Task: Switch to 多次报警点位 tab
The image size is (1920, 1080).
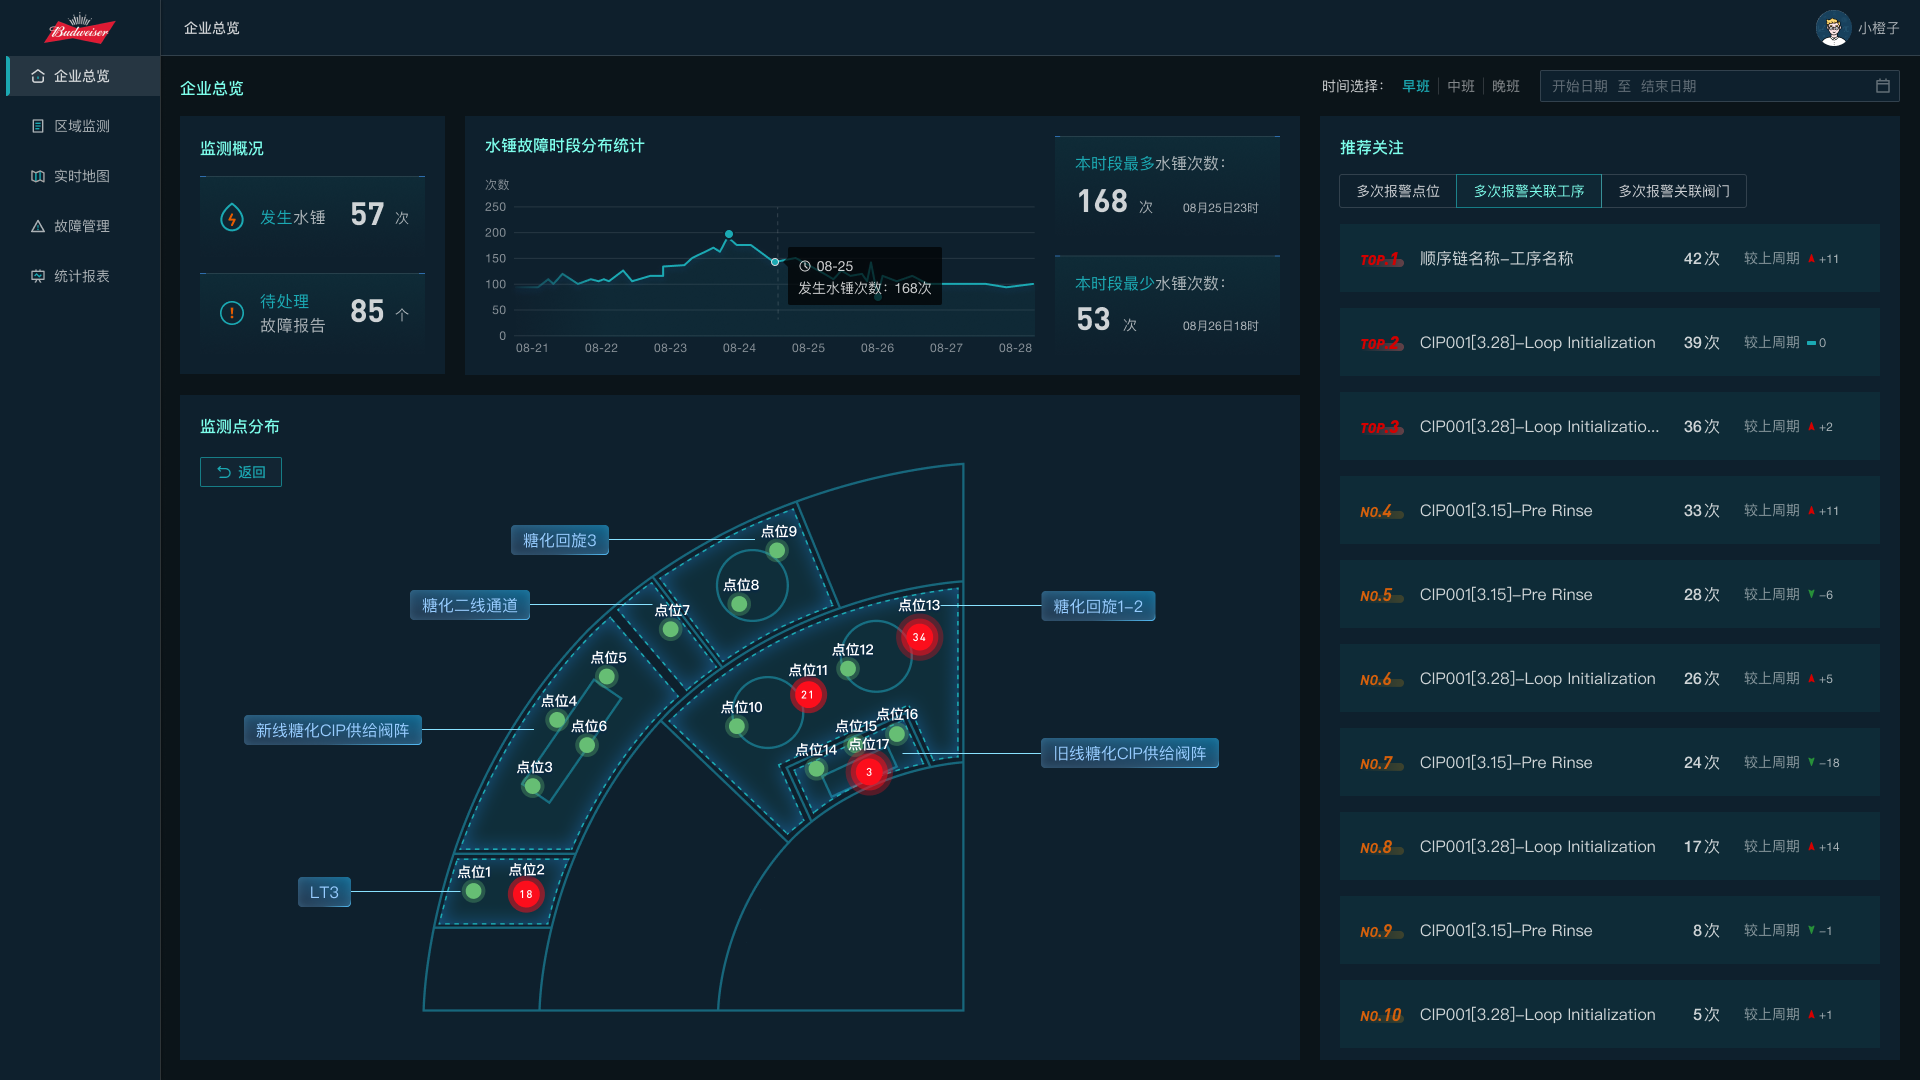Action: pos(1397,191)
